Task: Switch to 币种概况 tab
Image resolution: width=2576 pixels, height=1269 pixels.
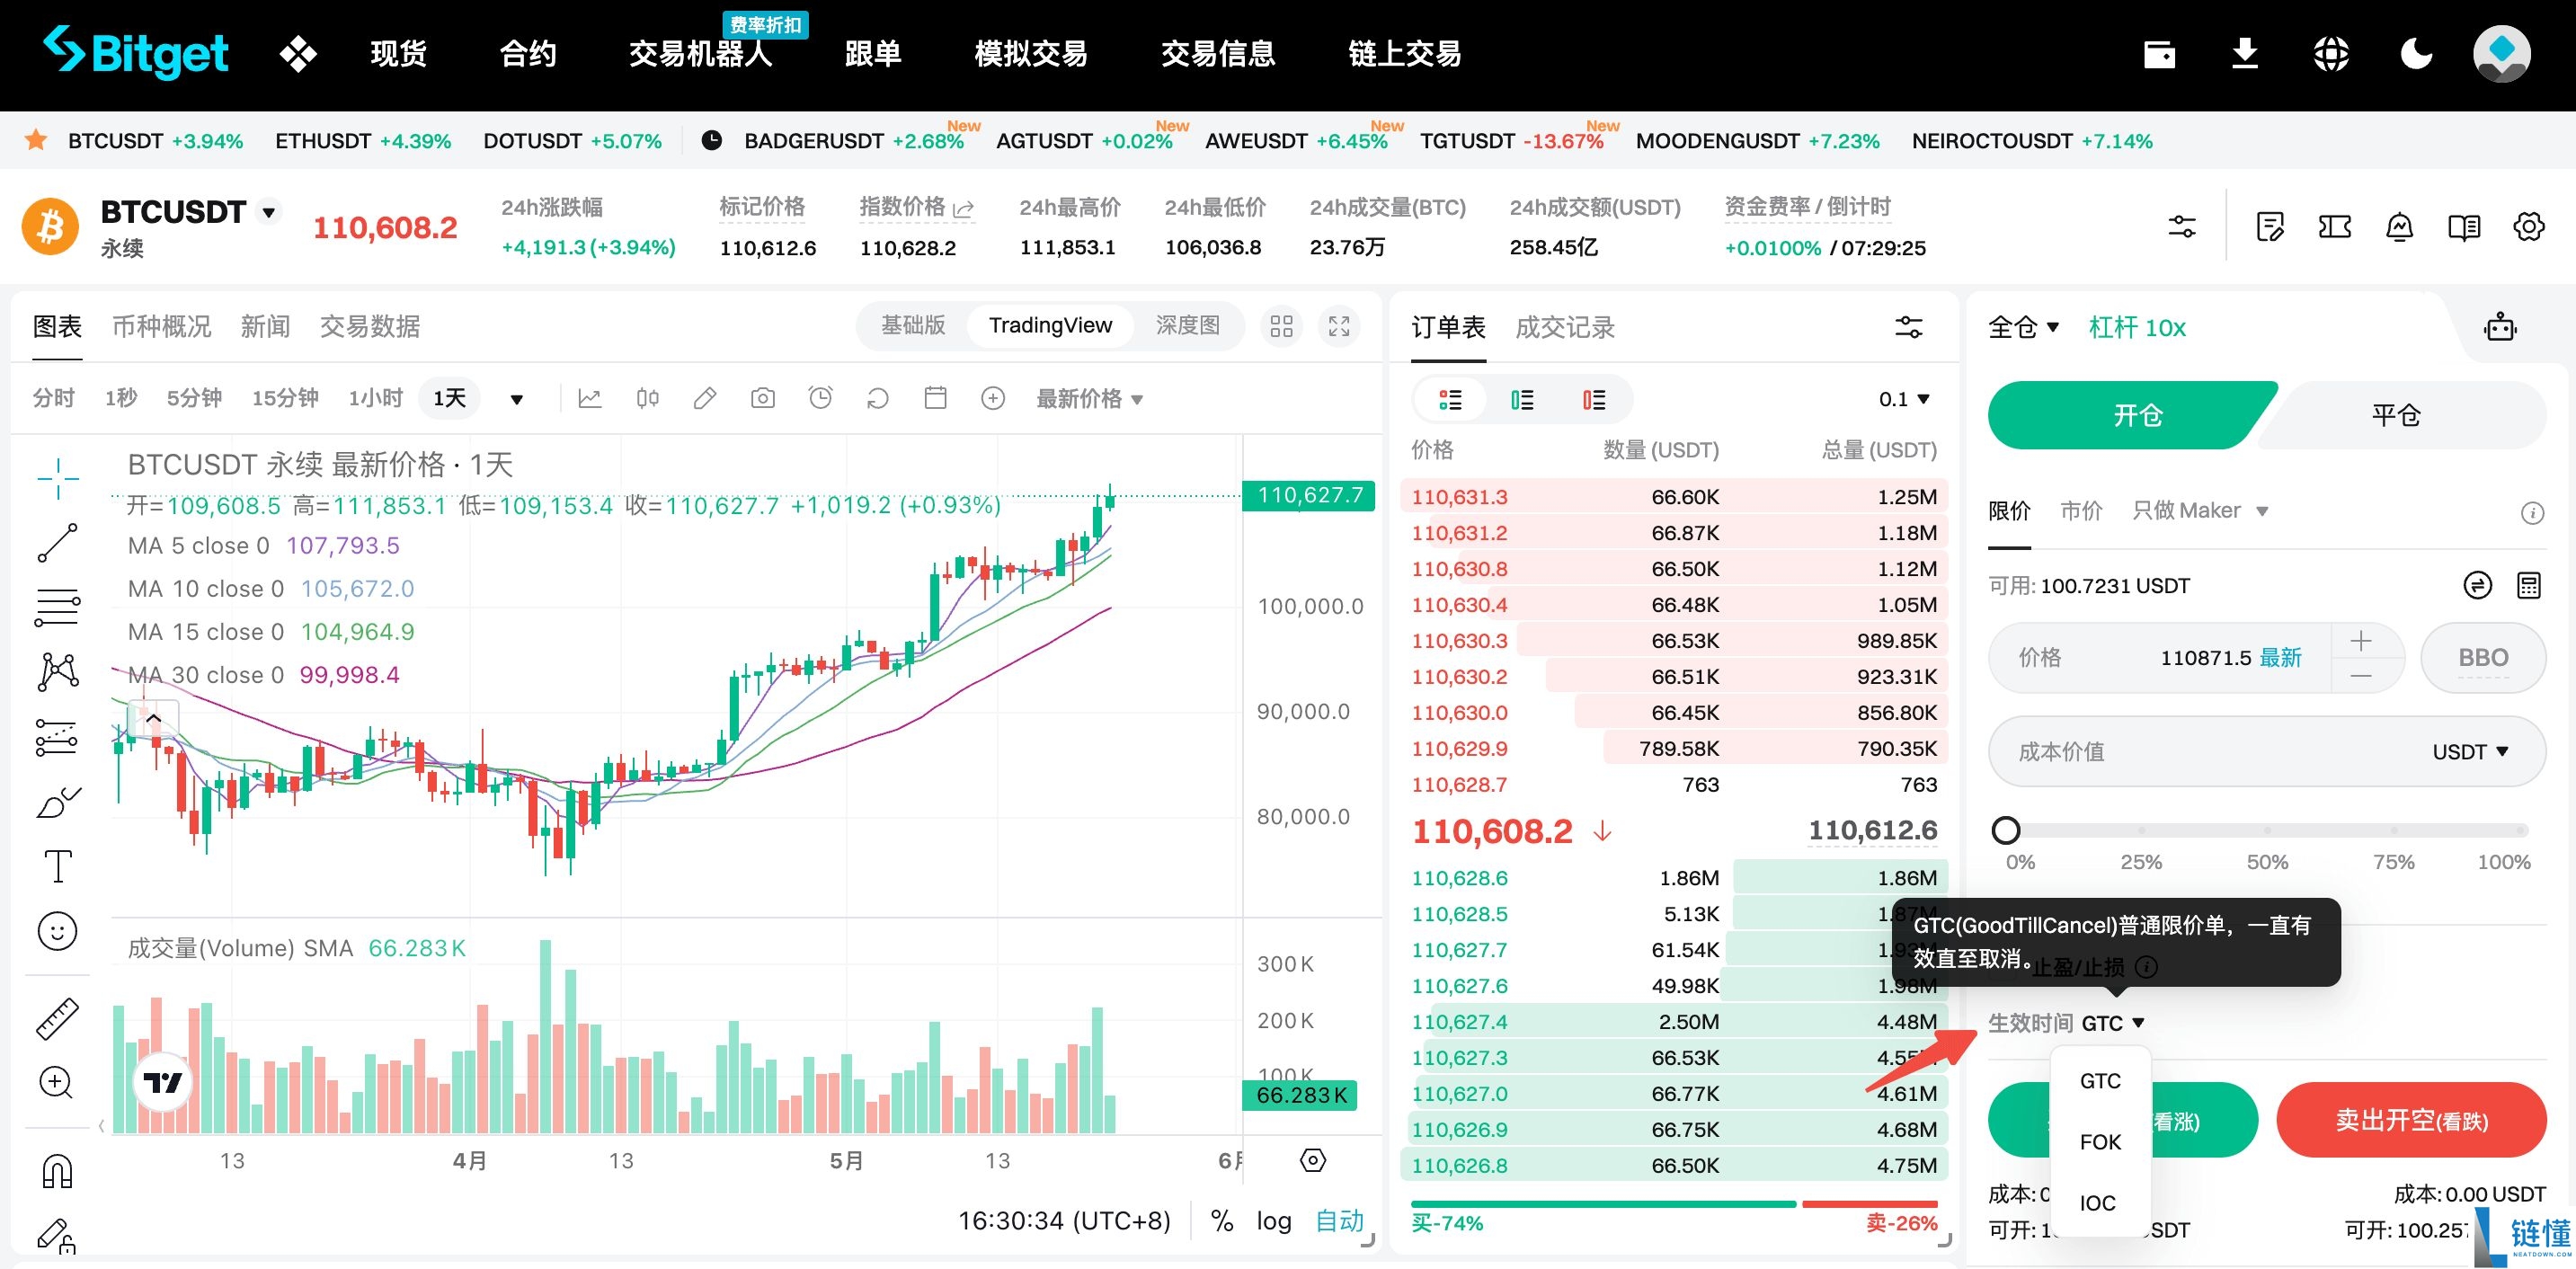Action: pos(161,326)
